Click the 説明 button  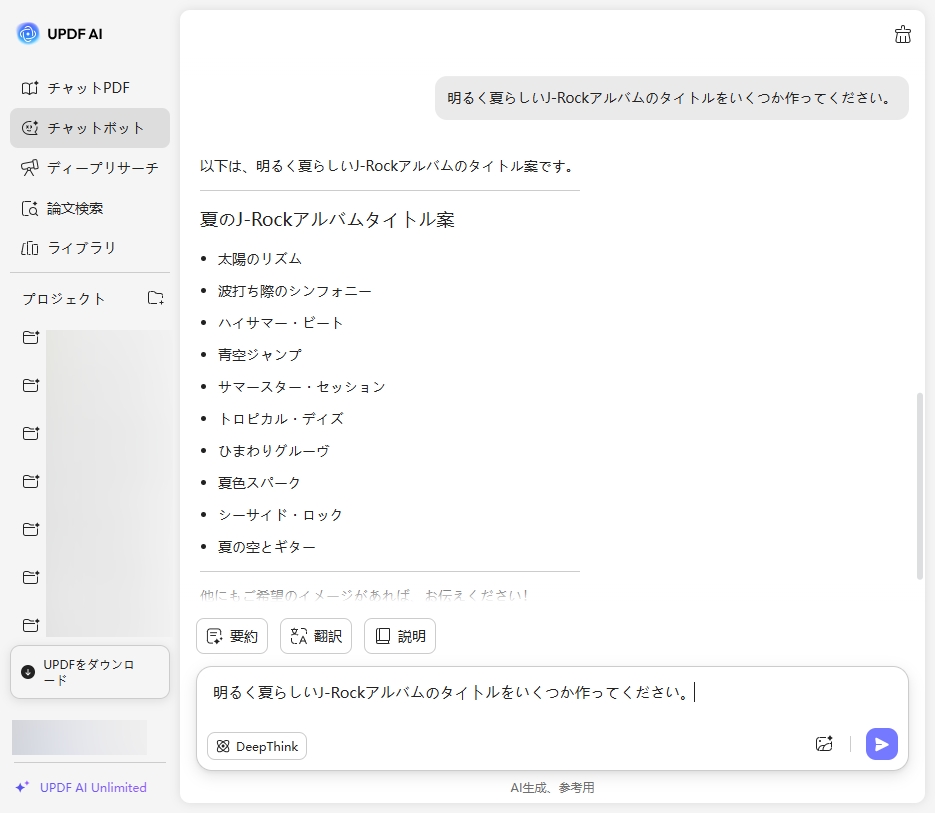click(400, 636)
